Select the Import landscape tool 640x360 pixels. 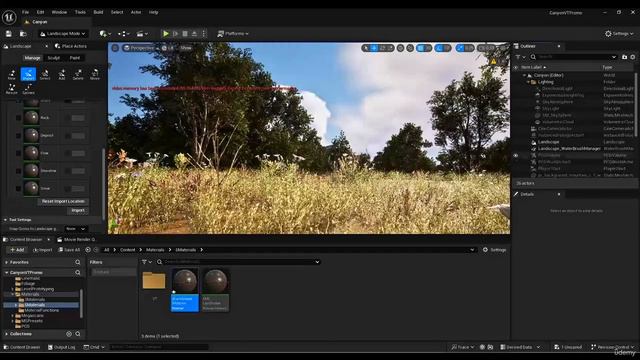(x=28, y=75)
